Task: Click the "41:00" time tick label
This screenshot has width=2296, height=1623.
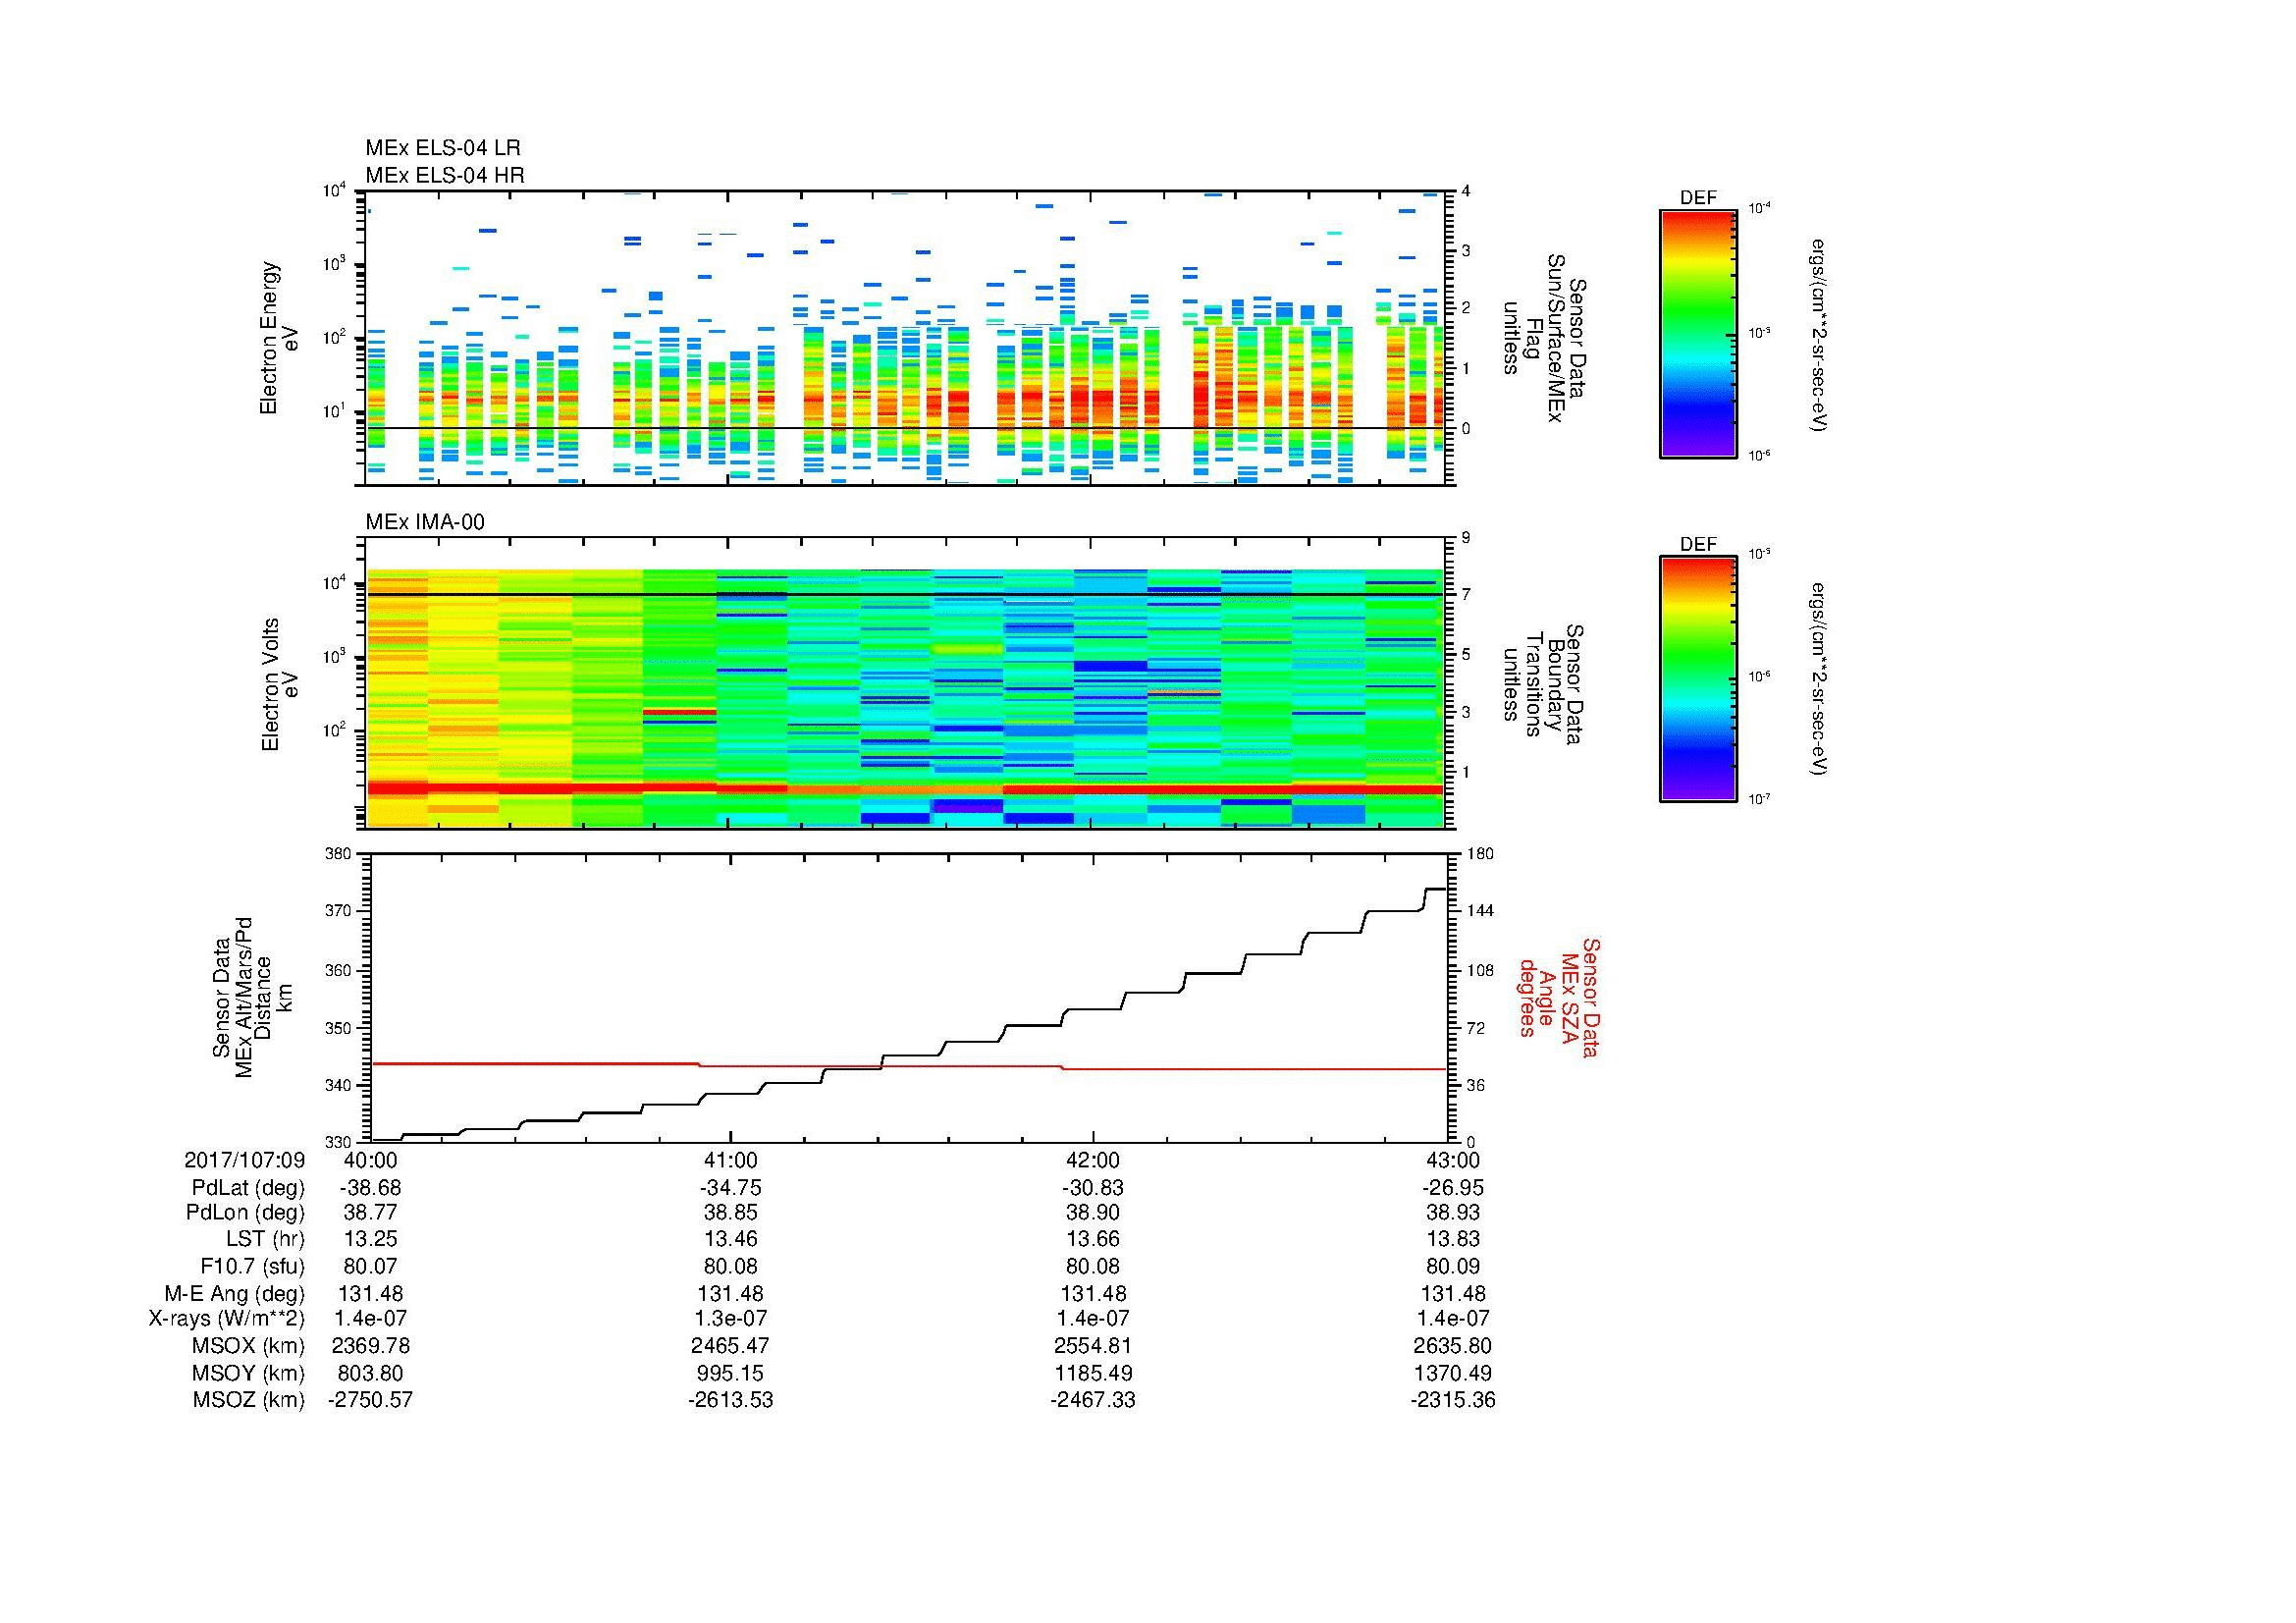Action: [732, 1160]
